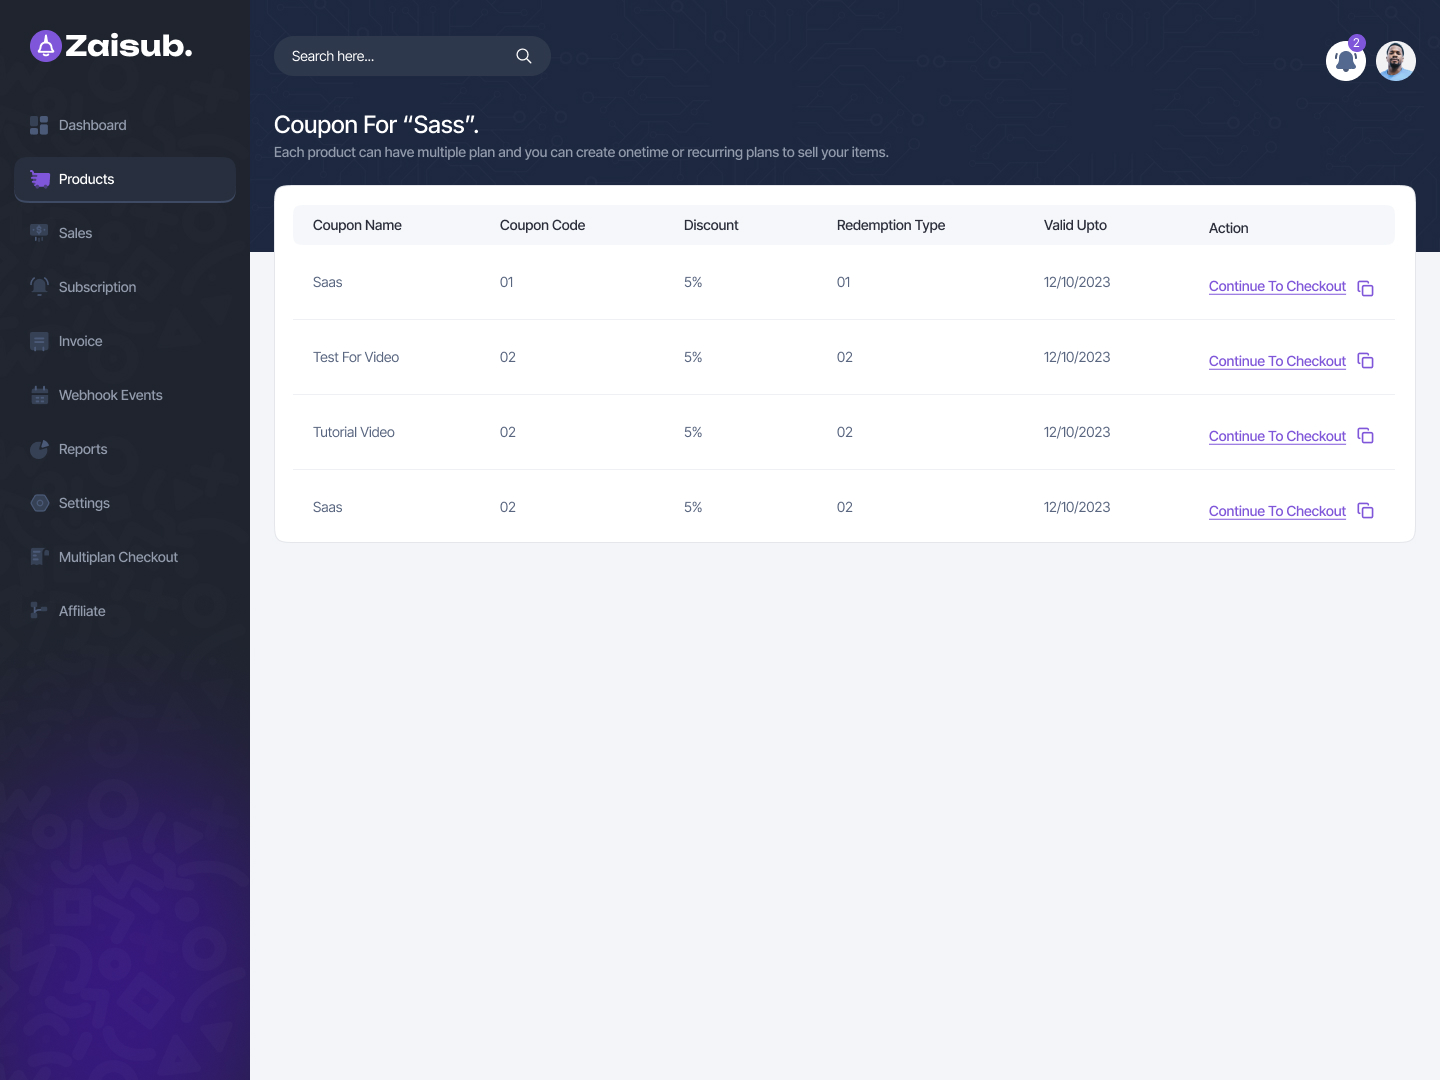Click Continue To Checkout for Tutorial Video
The height and width of the screenshot is (1080, 1440).
[1277, 436]
